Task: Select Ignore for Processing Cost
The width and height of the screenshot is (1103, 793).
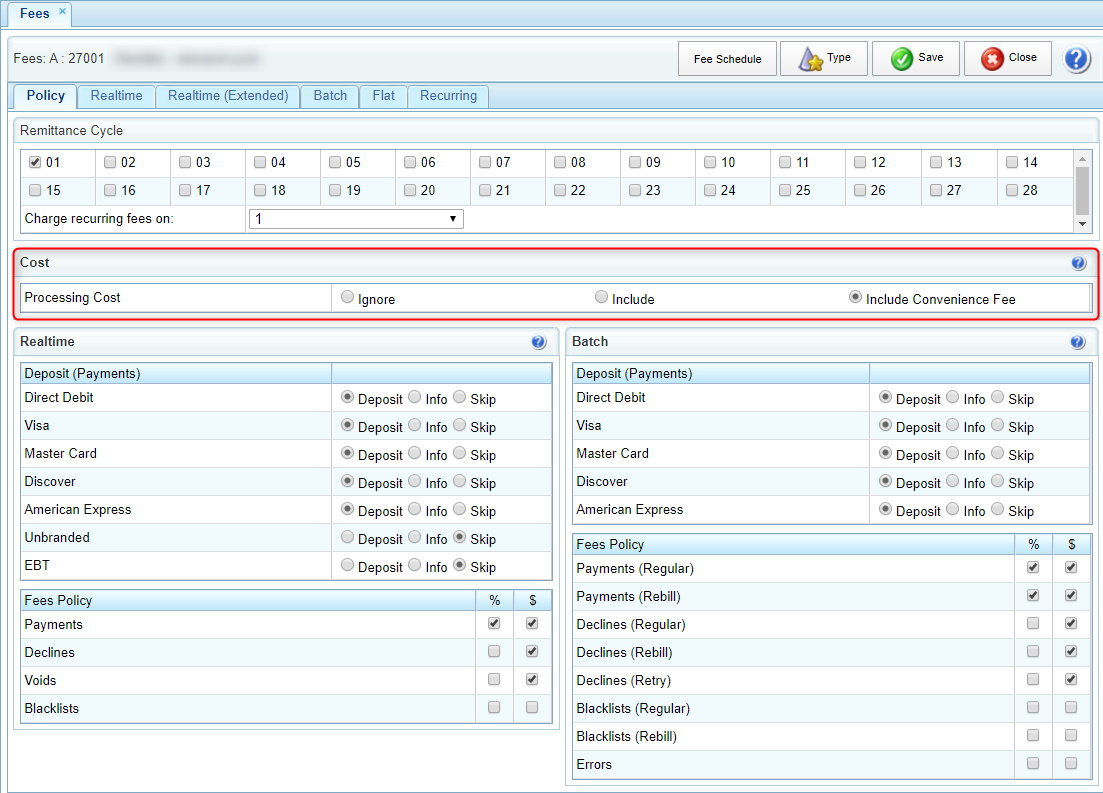Action: (348, 297)
